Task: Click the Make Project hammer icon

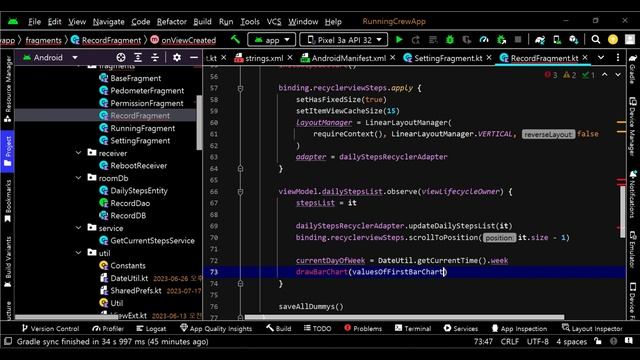Action: (x=236, y=40)
